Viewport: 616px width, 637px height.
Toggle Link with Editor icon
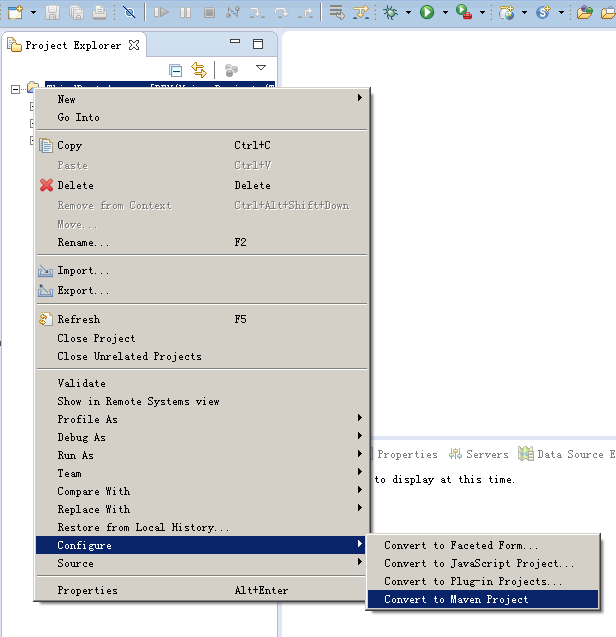pyautogui.click(x=199, y=70)
